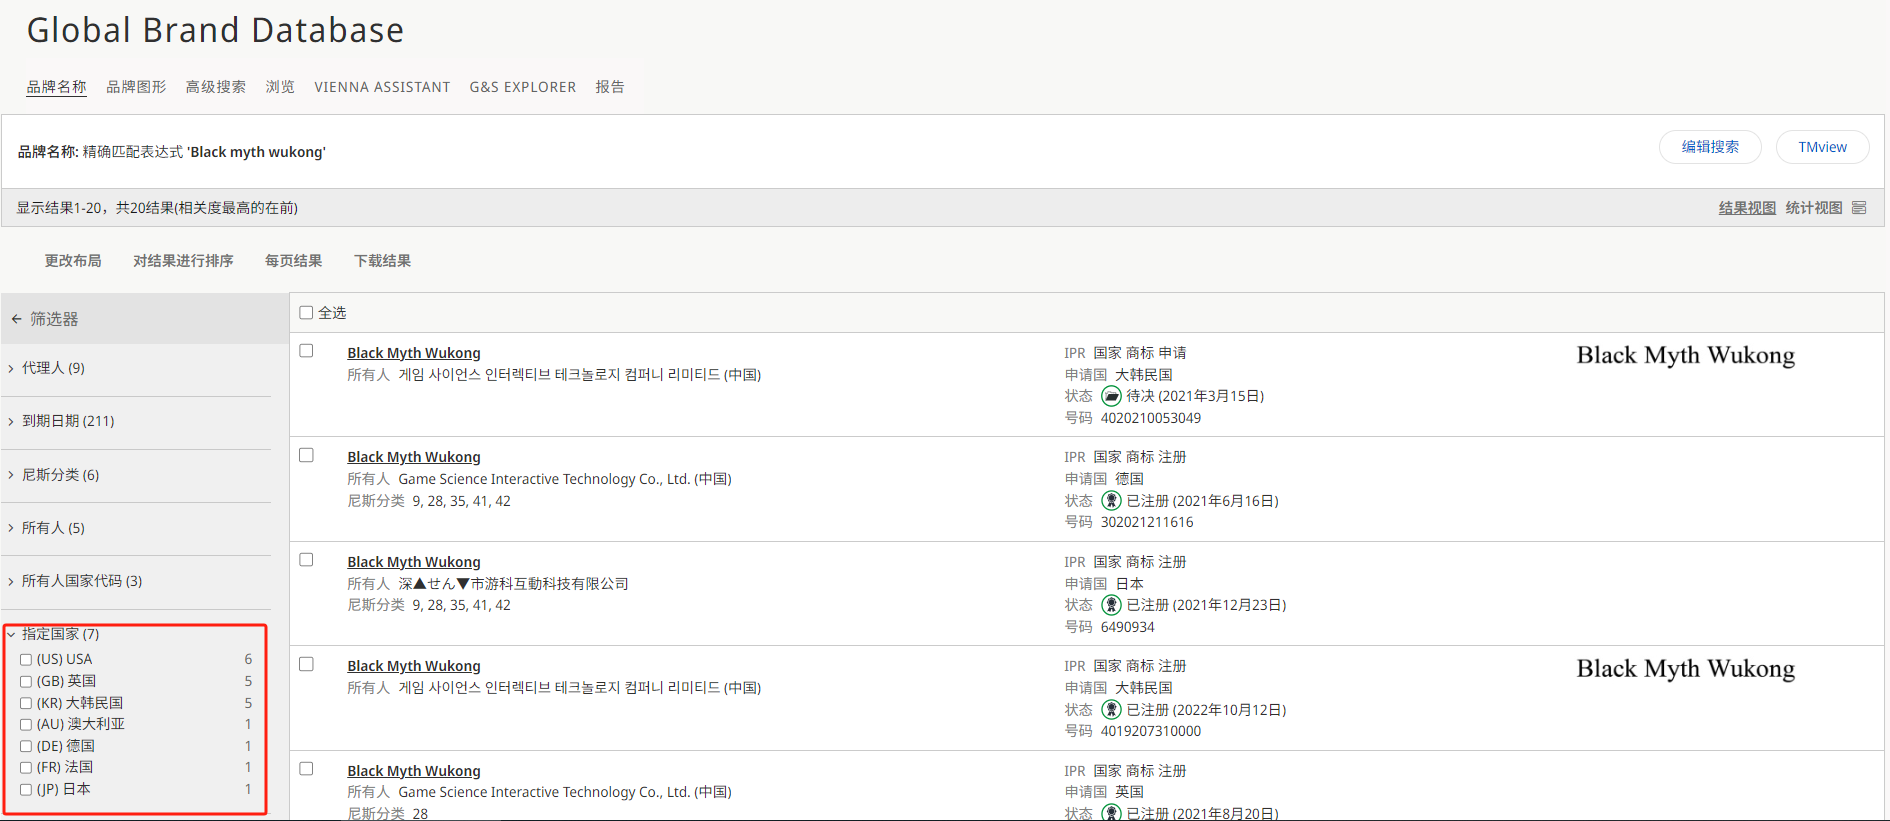Switch to the 品牌名称 tab
Viewport: 1890px width, 821px height.
click(x=56, y=87)
